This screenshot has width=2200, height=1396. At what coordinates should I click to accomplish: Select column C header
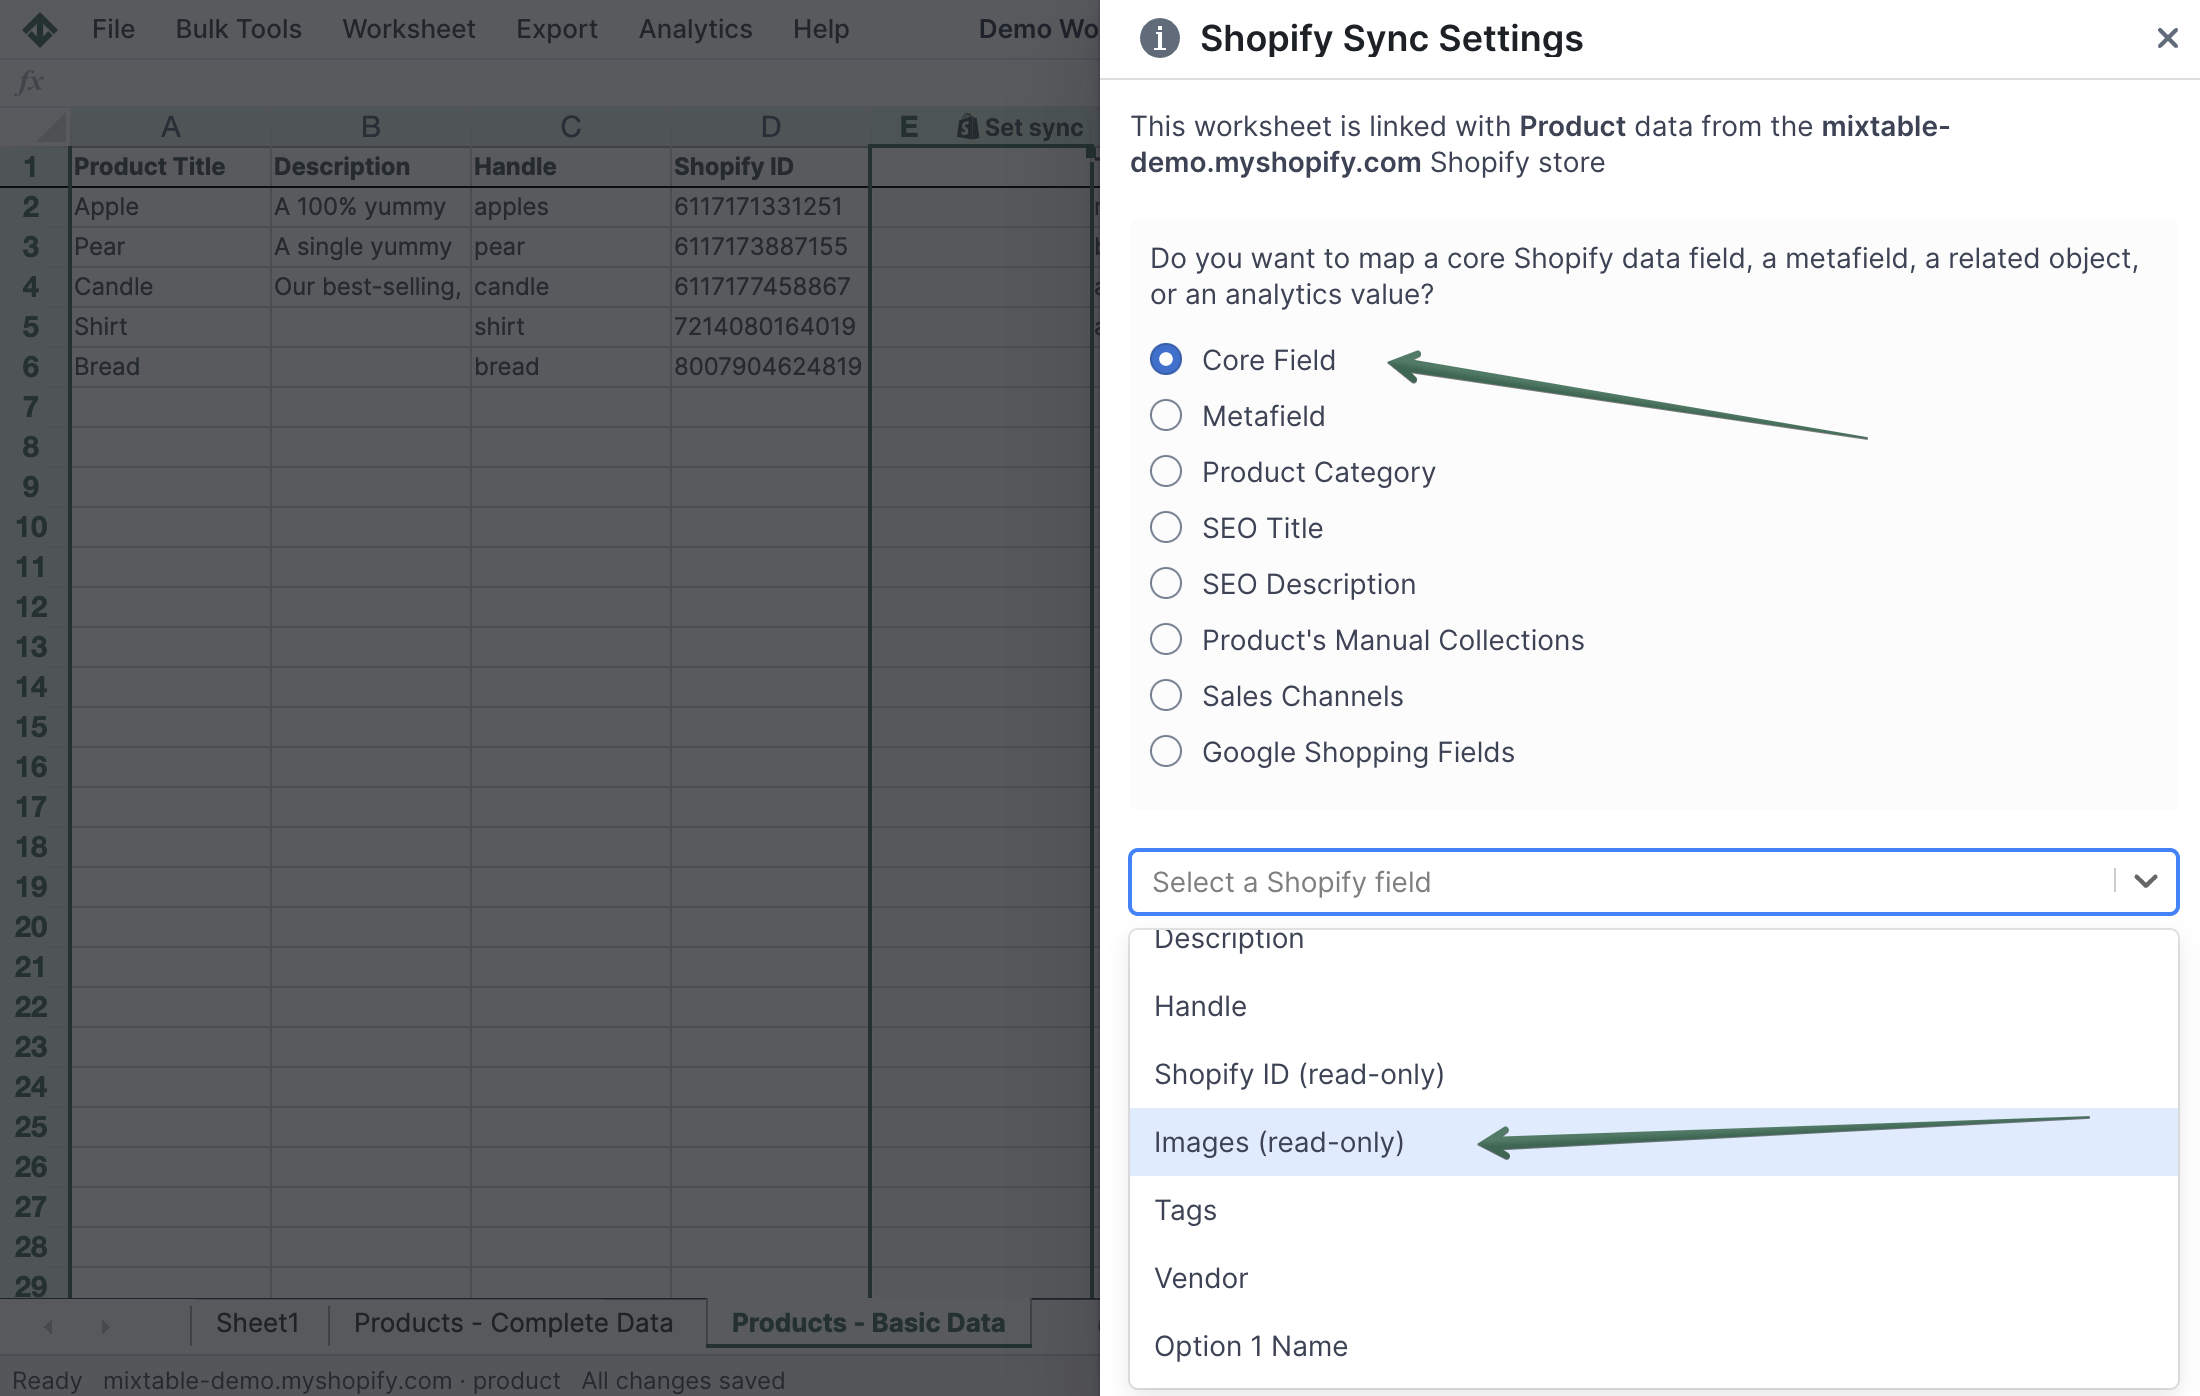(570, 127)
